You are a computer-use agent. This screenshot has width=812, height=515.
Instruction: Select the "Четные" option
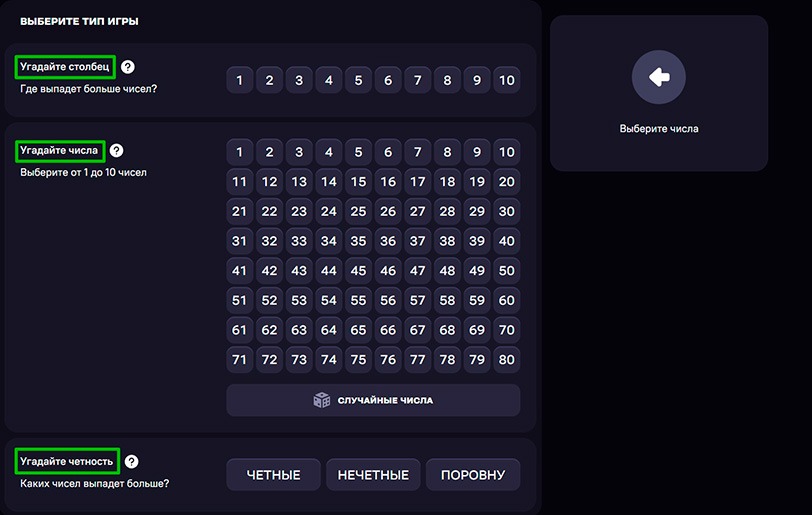coord(273,475)
